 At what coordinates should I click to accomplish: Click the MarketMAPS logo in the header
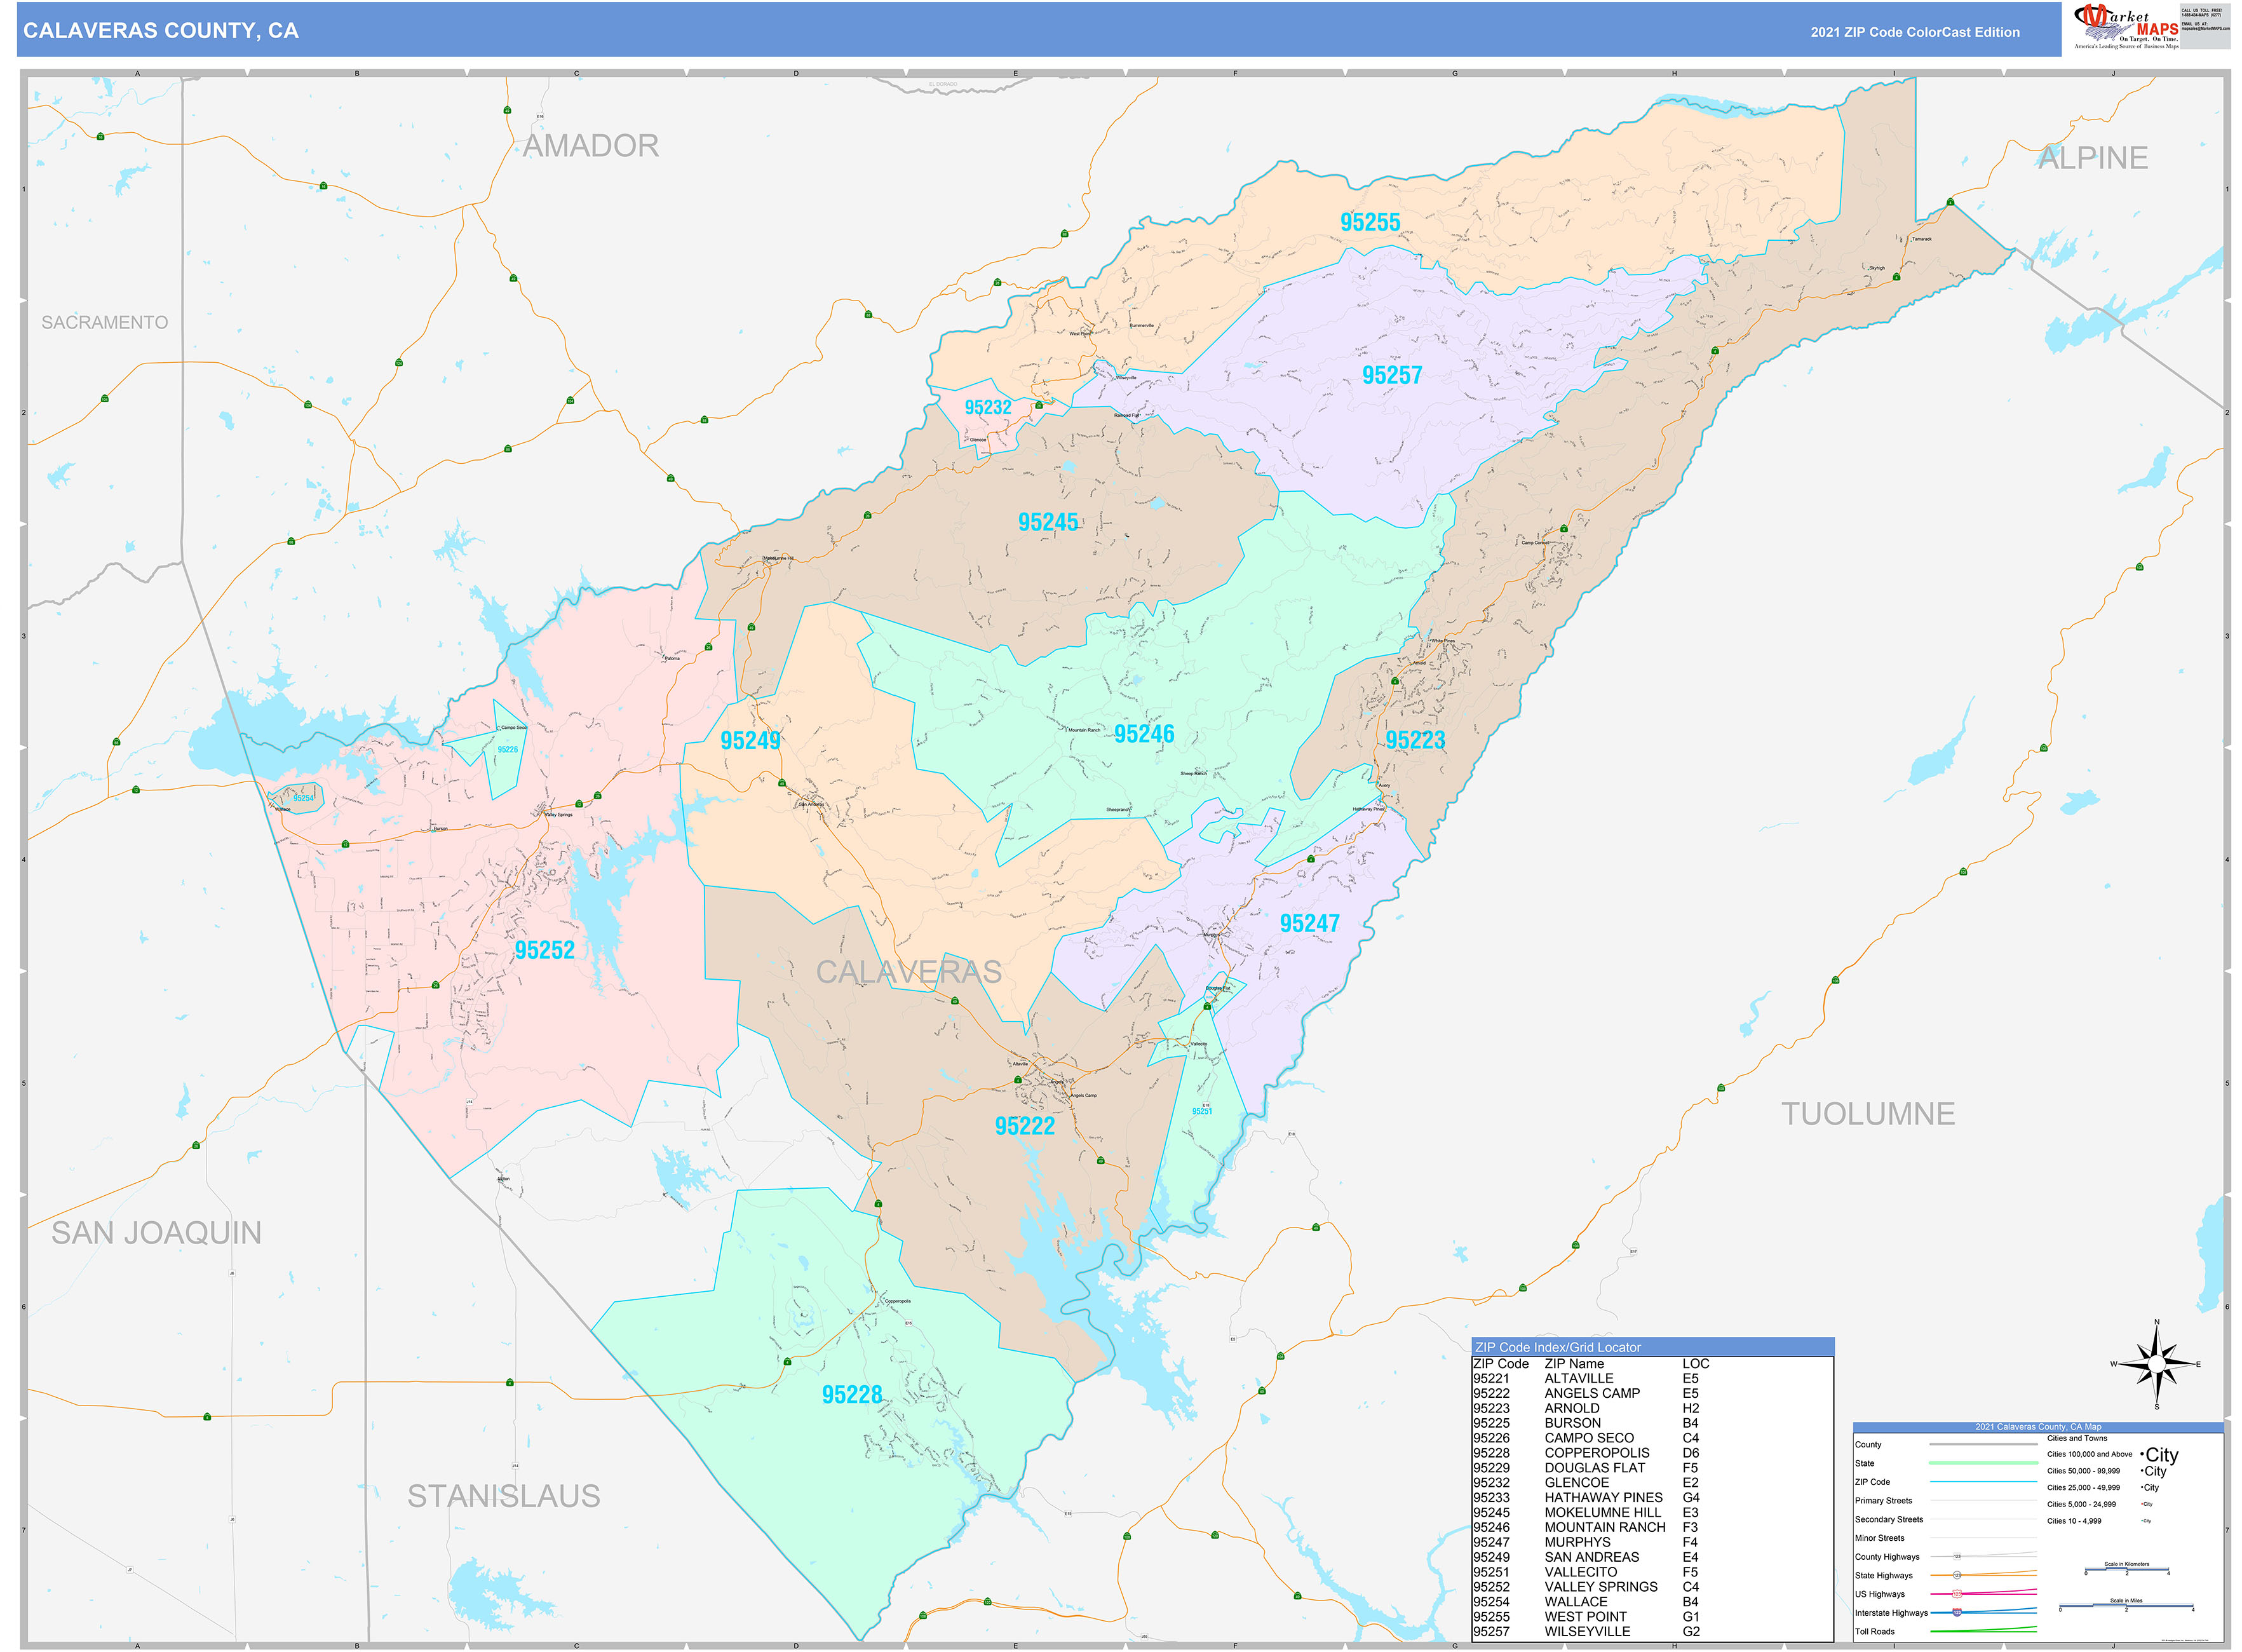click(2125, 27)
